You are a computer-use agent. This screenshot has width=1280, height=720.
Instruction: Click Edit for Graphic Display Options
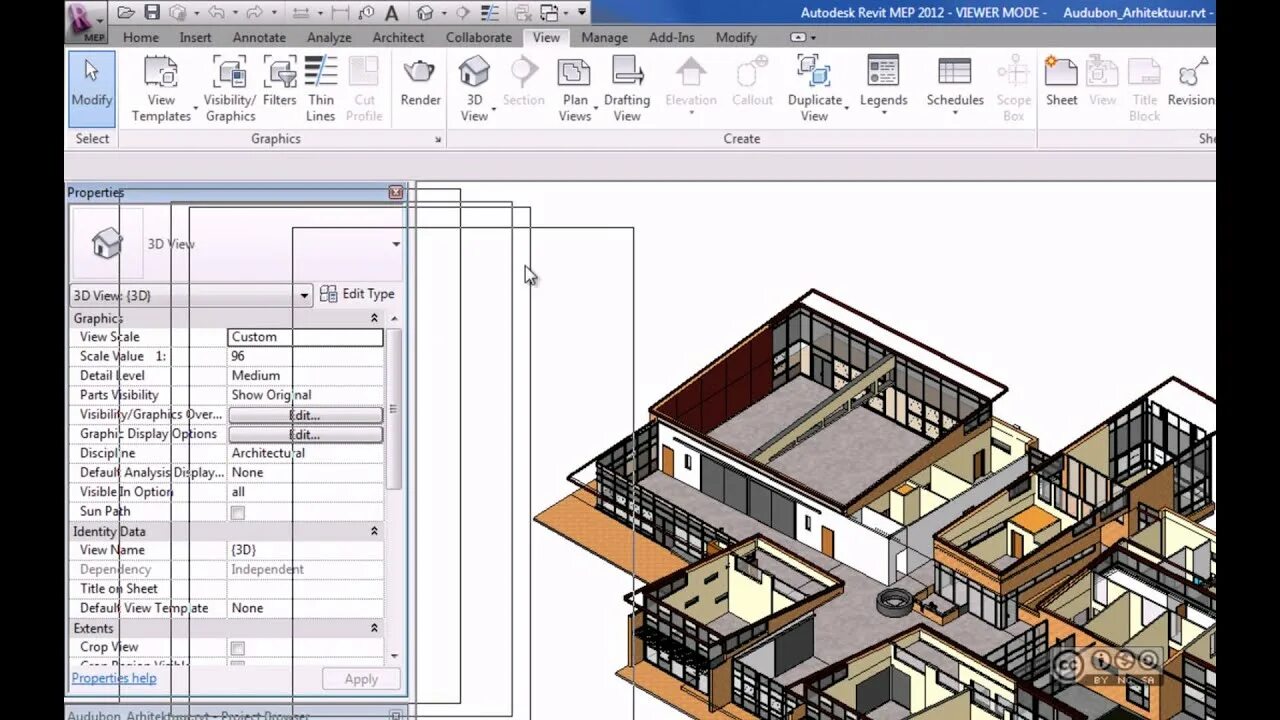[305, 435]
